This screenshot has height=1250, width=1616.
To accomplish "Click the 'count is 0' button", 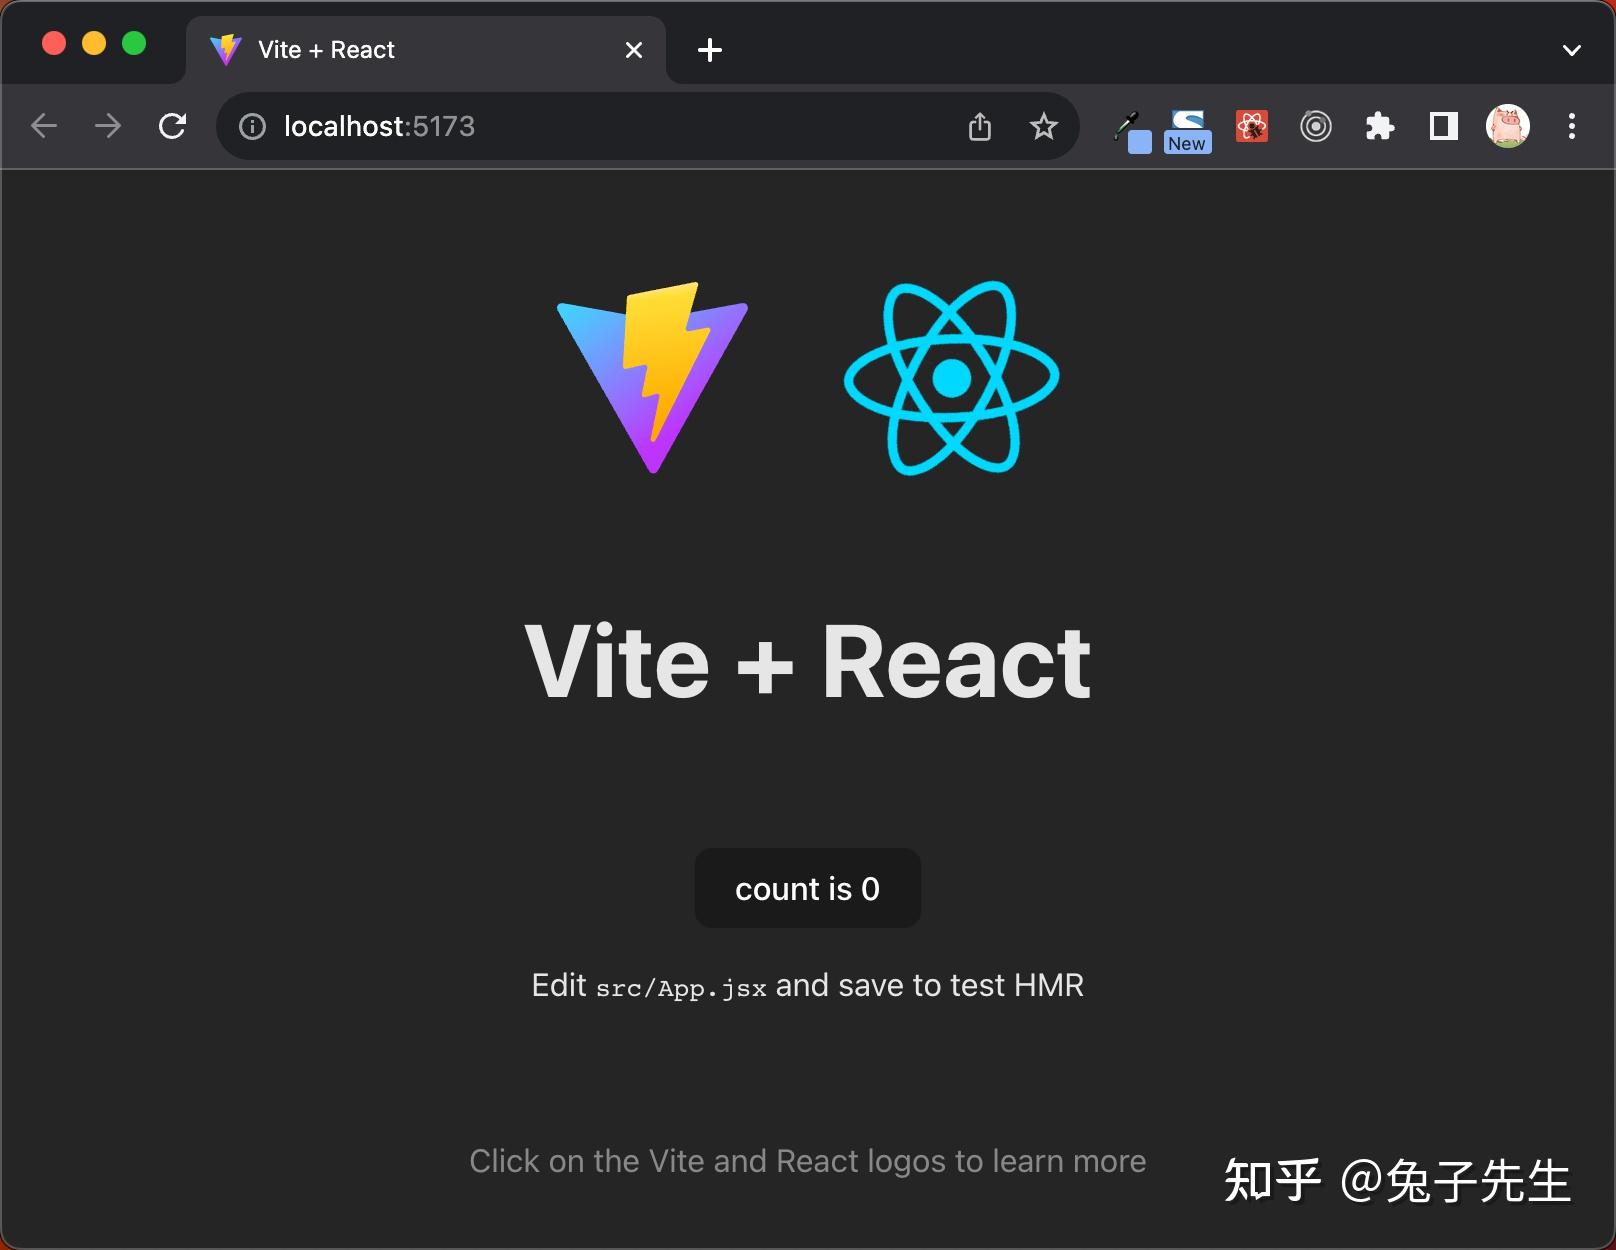I will (x=808, y=888).
